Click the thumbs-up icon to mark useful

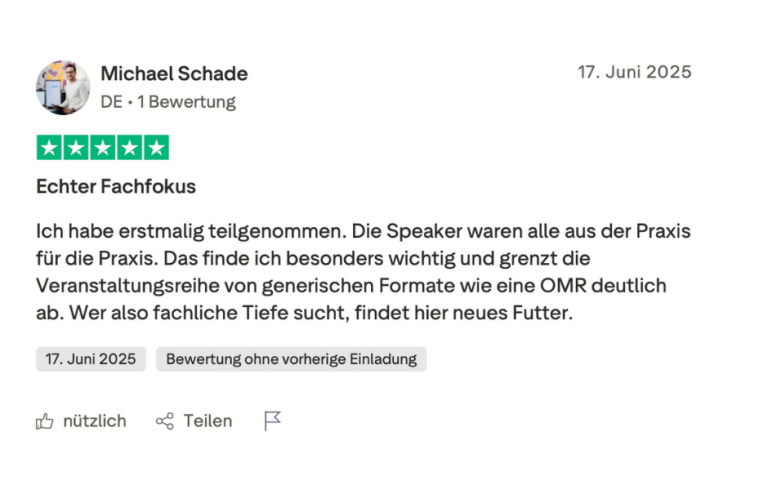coord(45,421)
